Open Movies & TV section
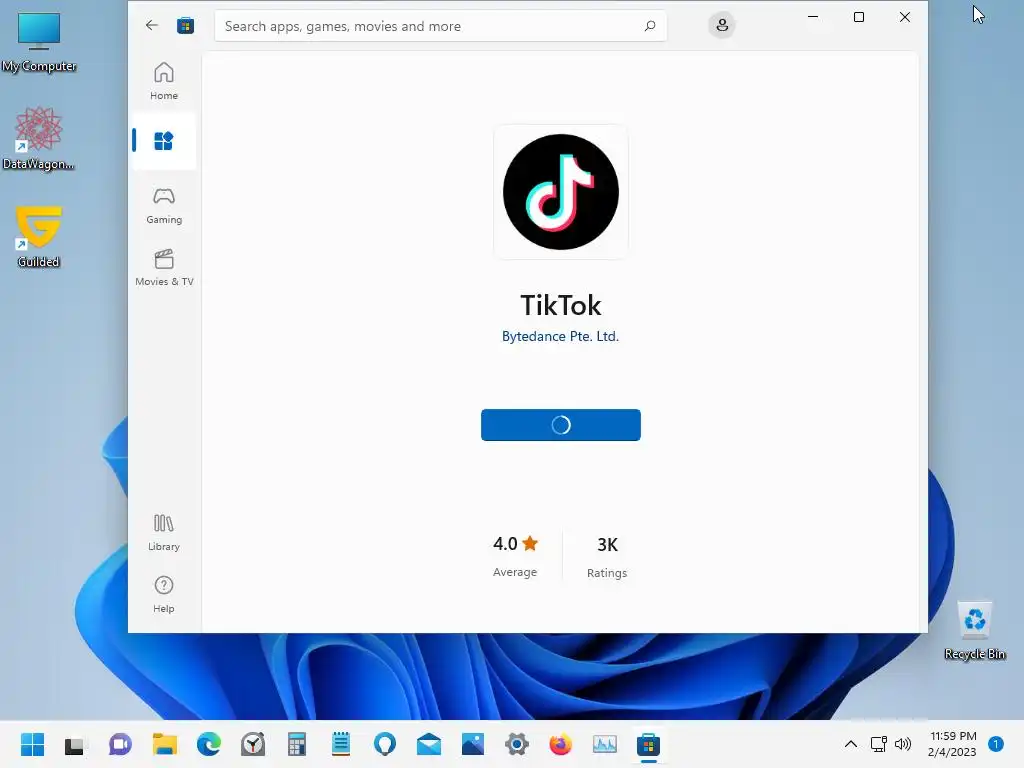The image size is (1024, 768). pyautogui.click(x=164, y=268)
